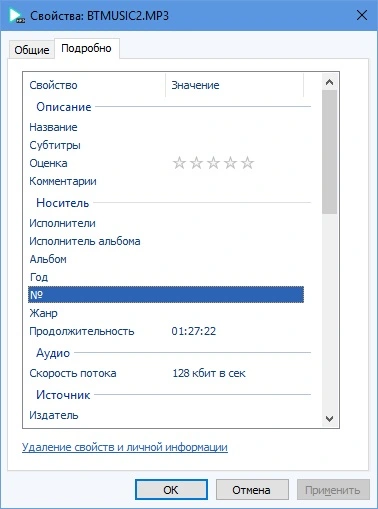This screenshot has height=509, width=378.
Task: Switch to the Общие tab
Action: [x=32, y=50]
